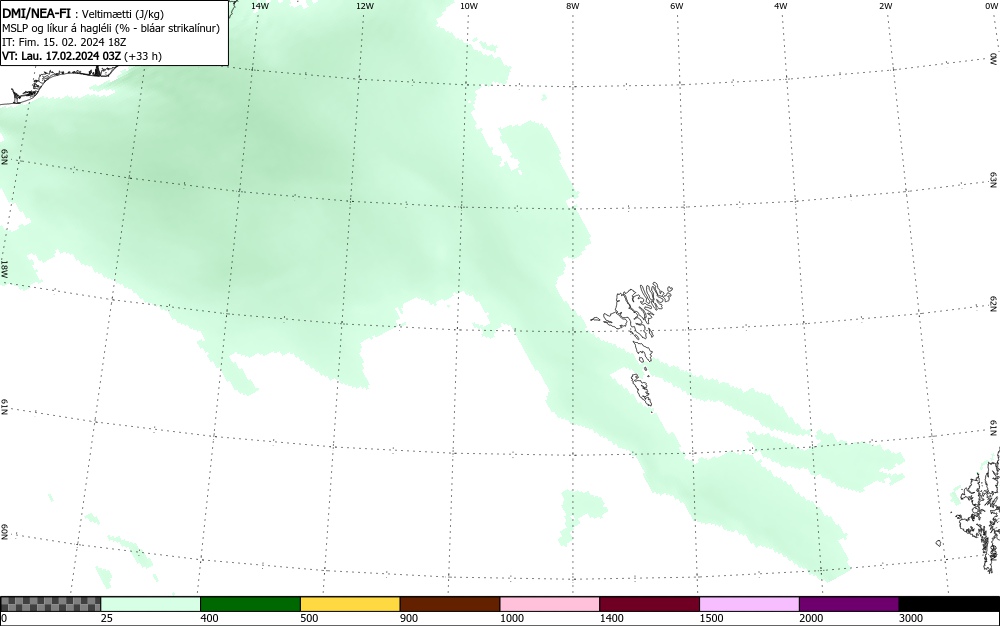Click the "(+33 h)" forecast offset text
The width and height of the screenshot is (1000, 626).
point(143,56)
